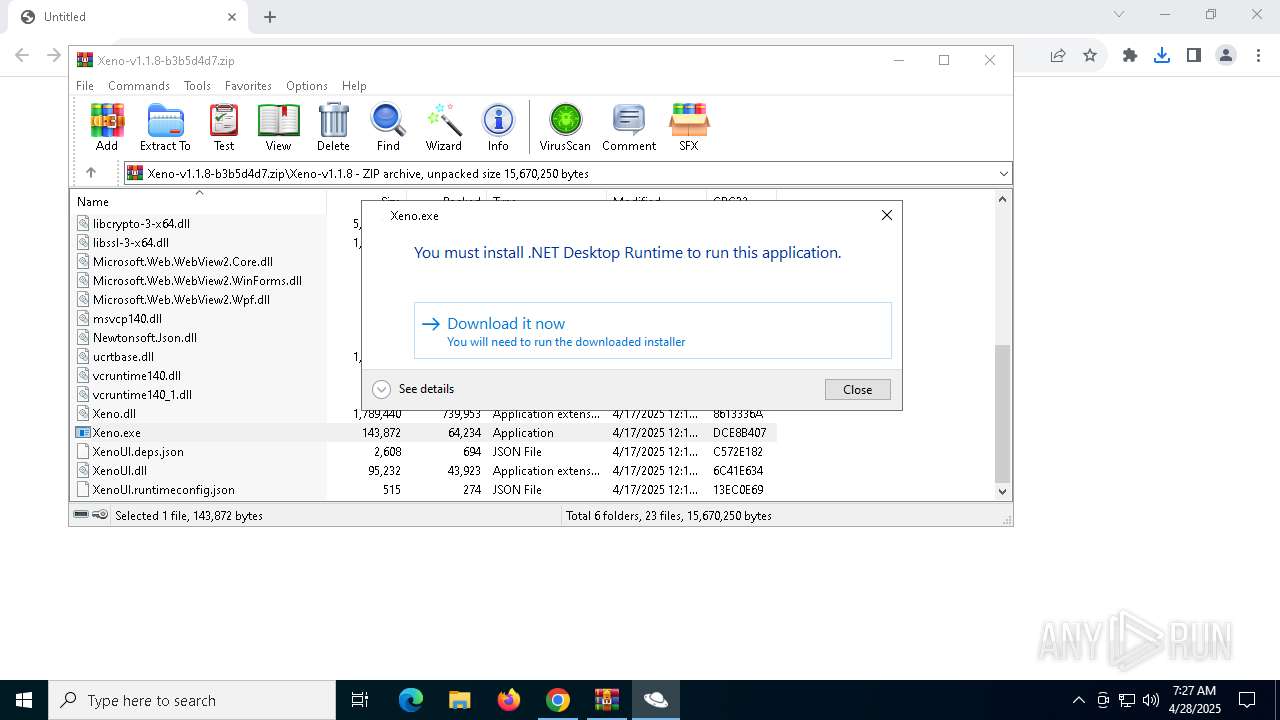
Task: Go up one folder level arrow
Action: point(91,173)
